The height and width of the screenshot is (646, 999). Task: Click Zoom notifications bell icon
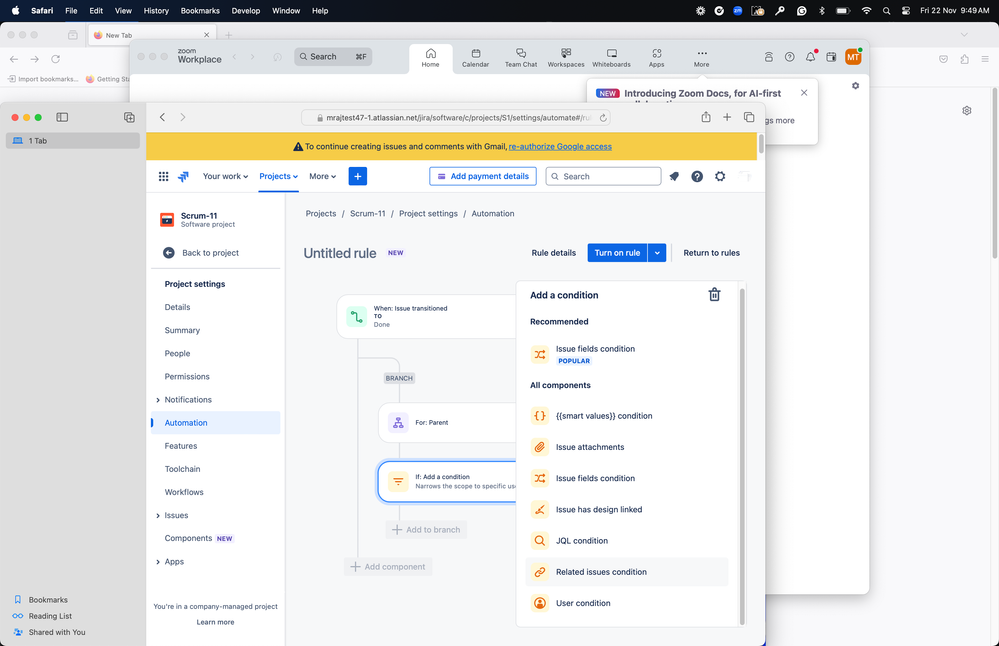(x=810, y=57)
